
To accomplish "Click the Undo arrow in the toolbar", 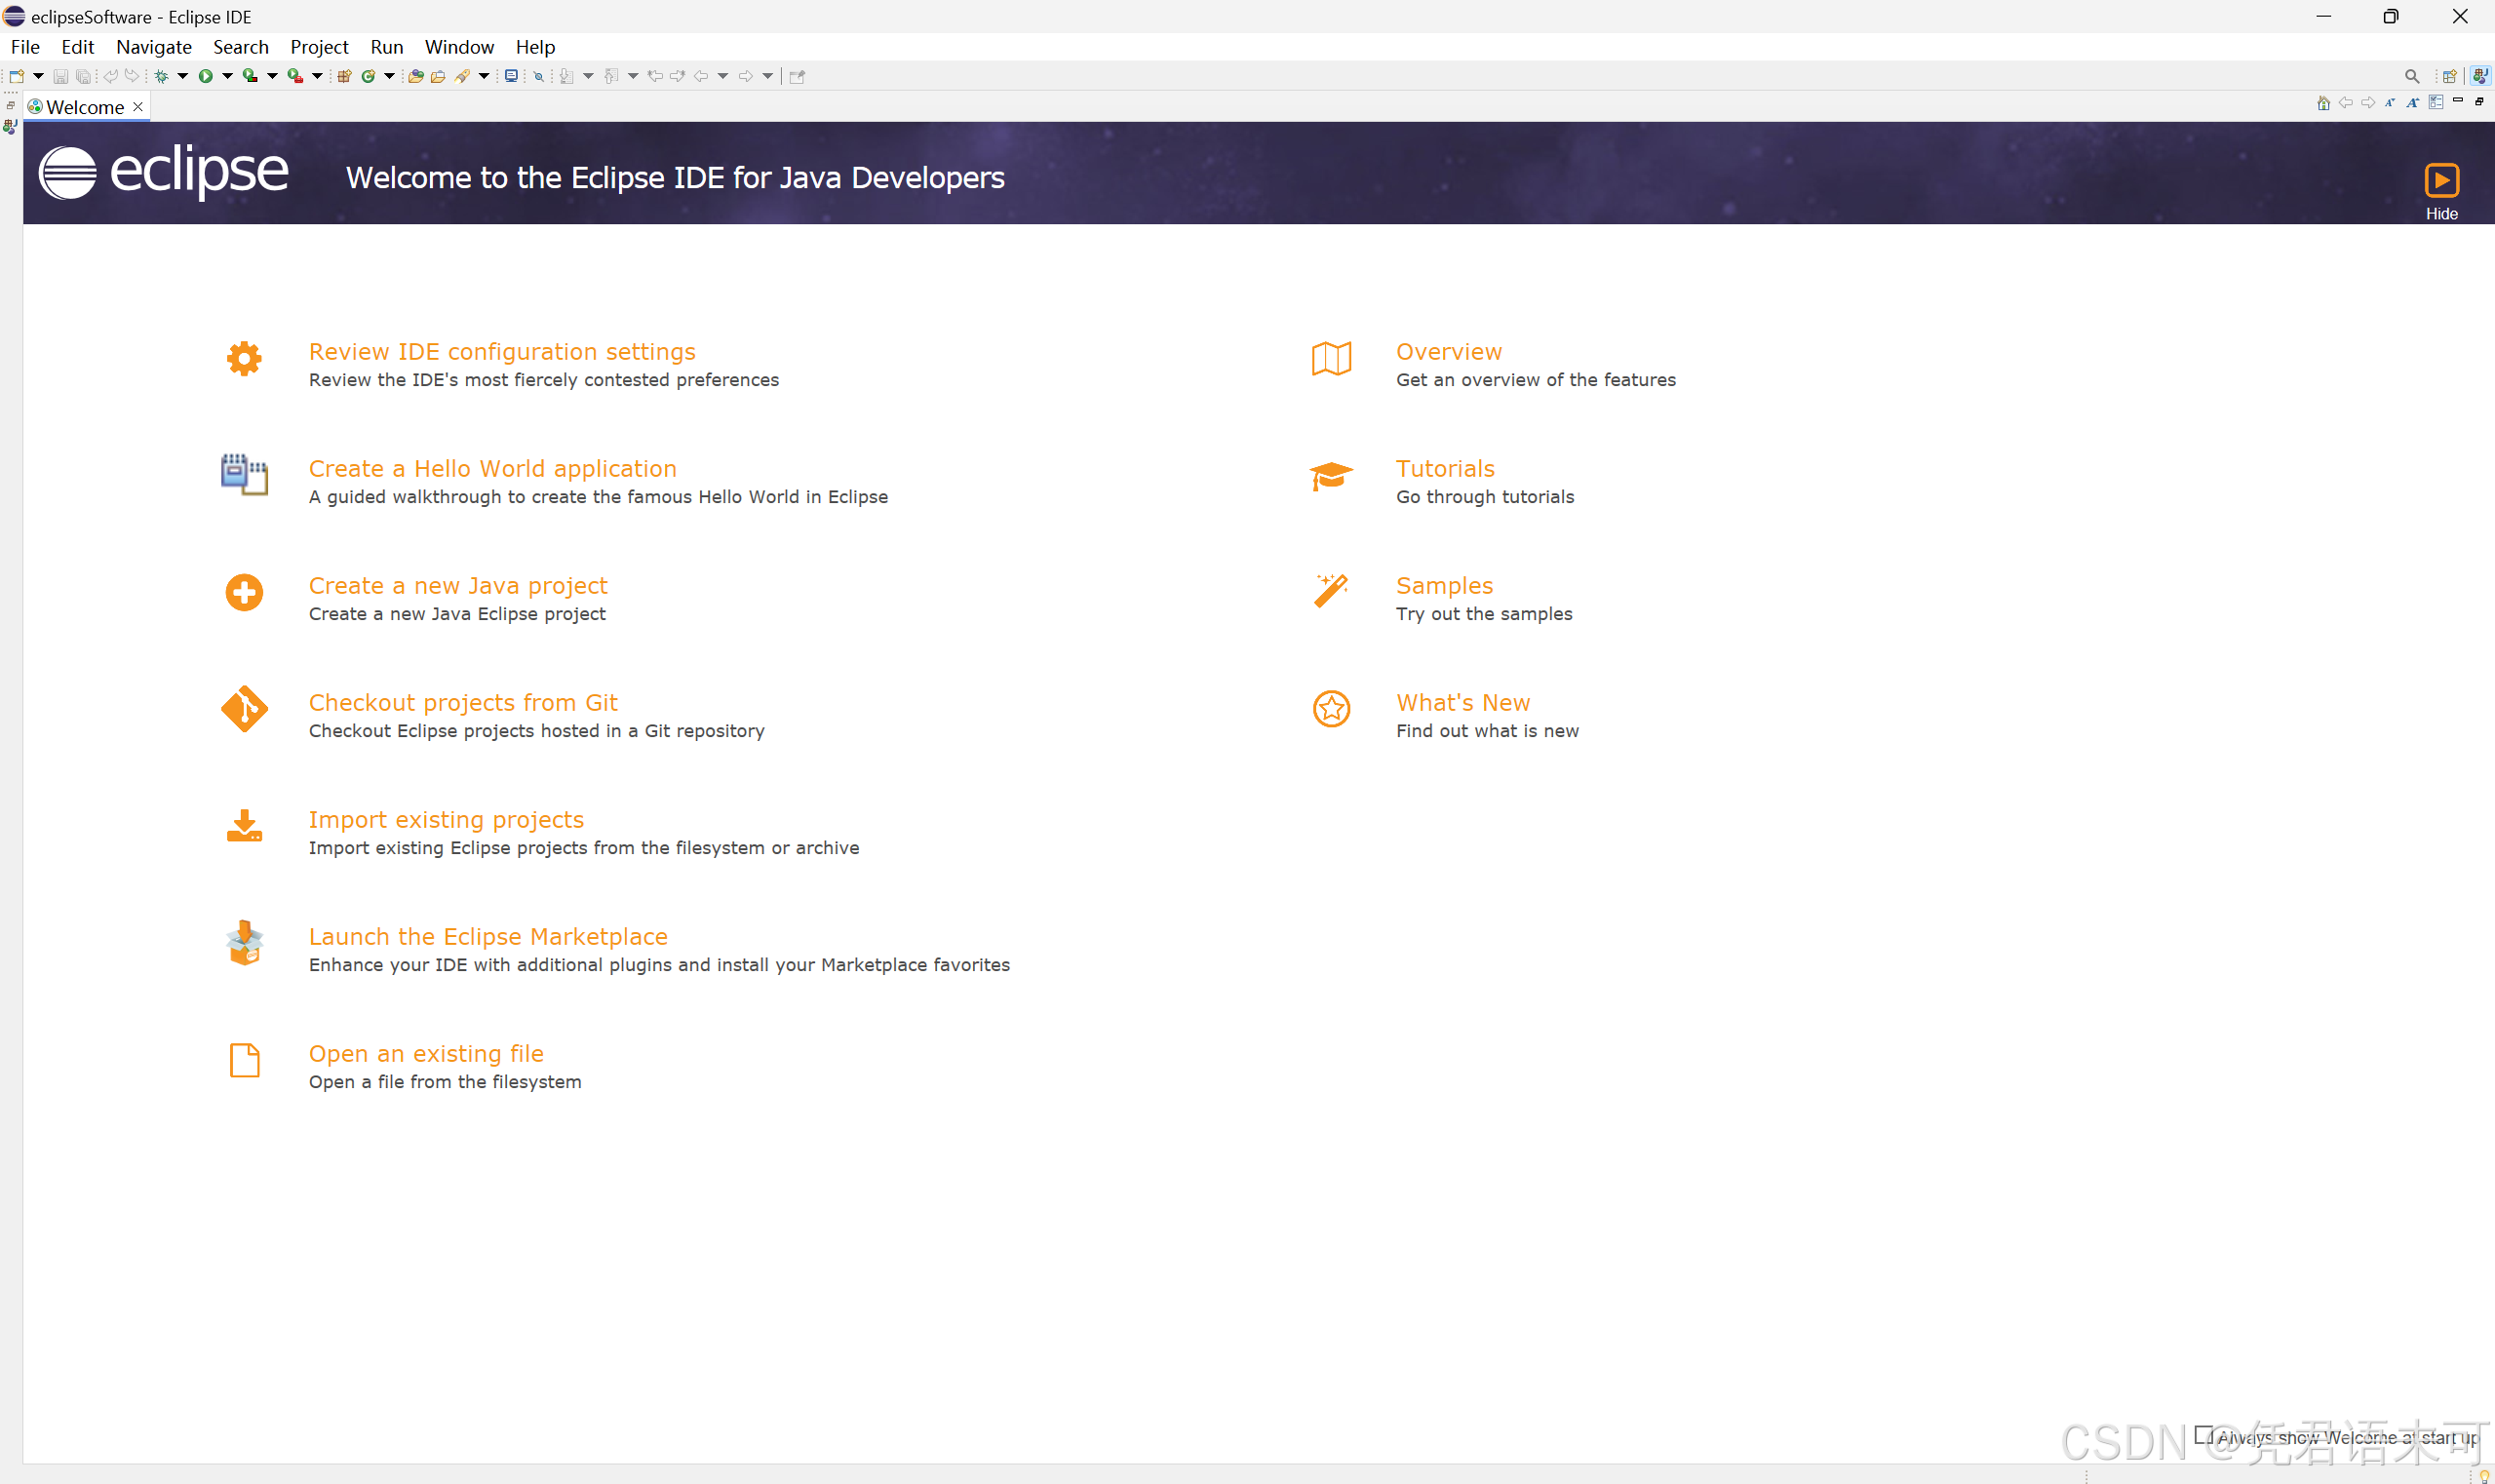I will 110,76.
